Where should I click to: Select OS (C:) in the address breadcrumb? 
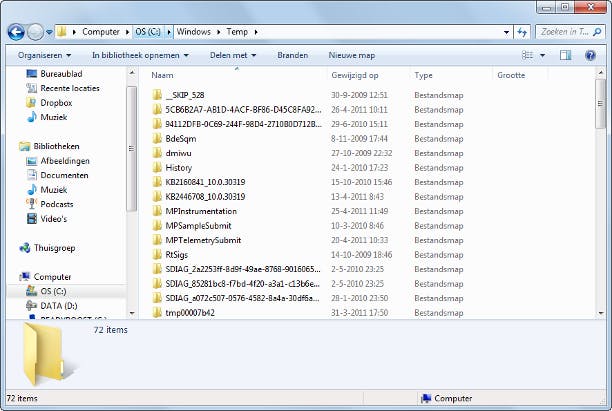click(x=148, y=32)
